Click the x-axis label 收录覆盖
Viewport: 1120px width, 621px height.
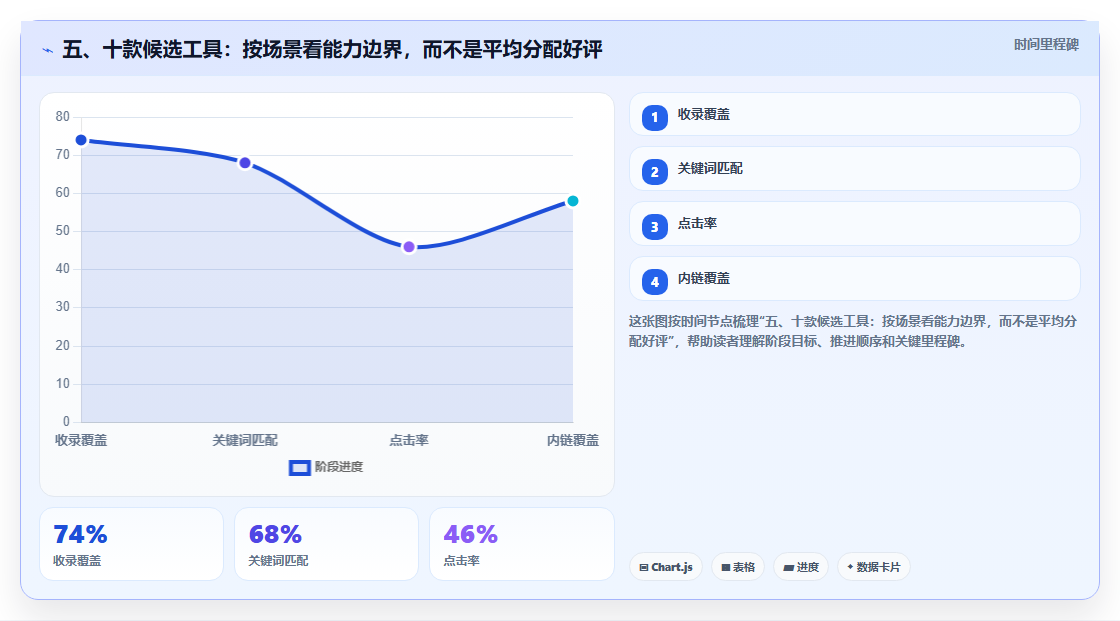[x=81, y=440]
